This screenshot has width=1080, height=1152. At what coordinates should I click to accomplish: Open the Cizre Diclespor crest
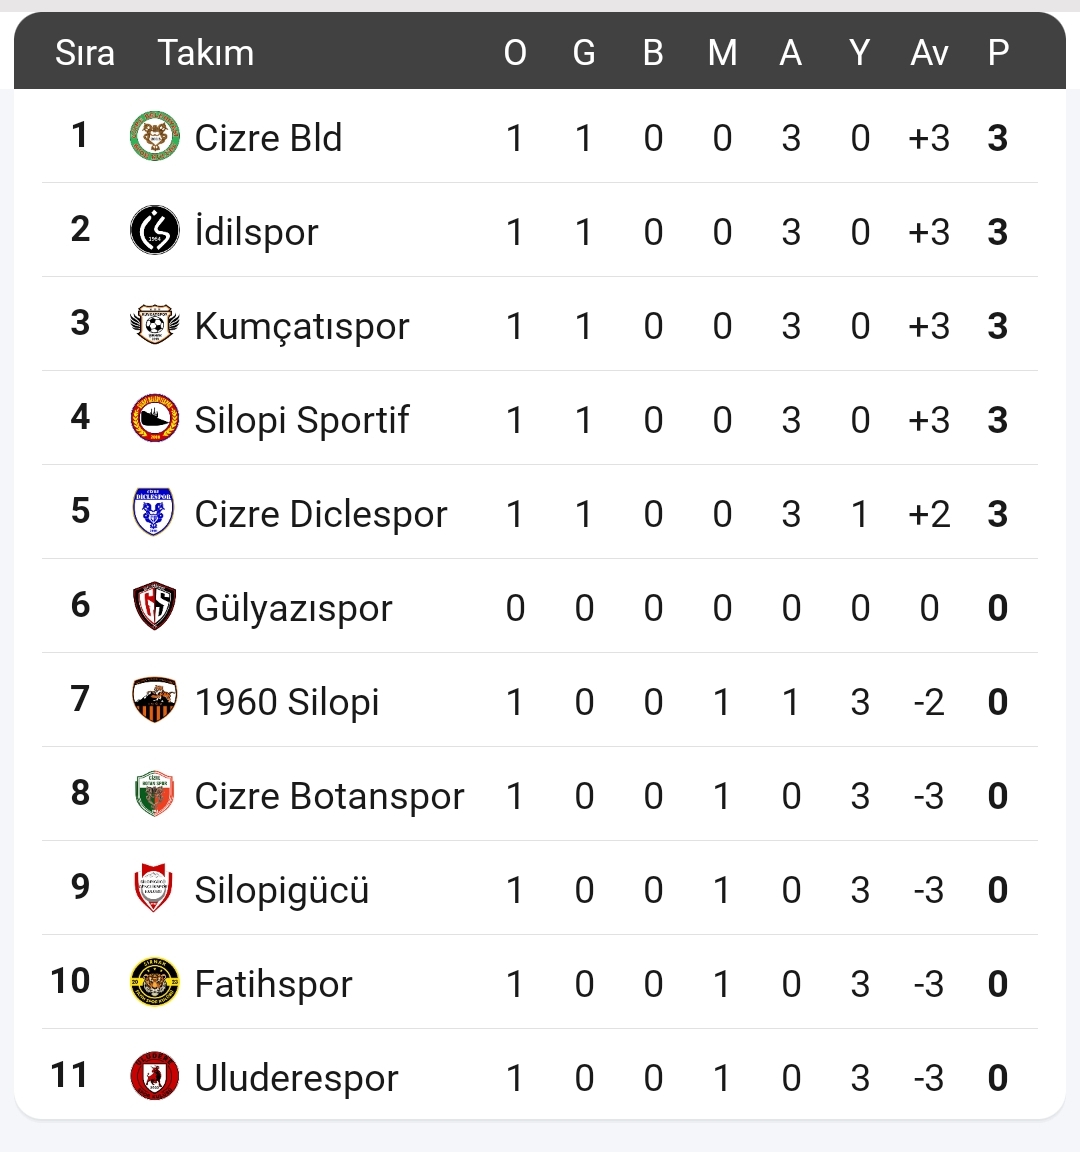[x=154, y=513]
